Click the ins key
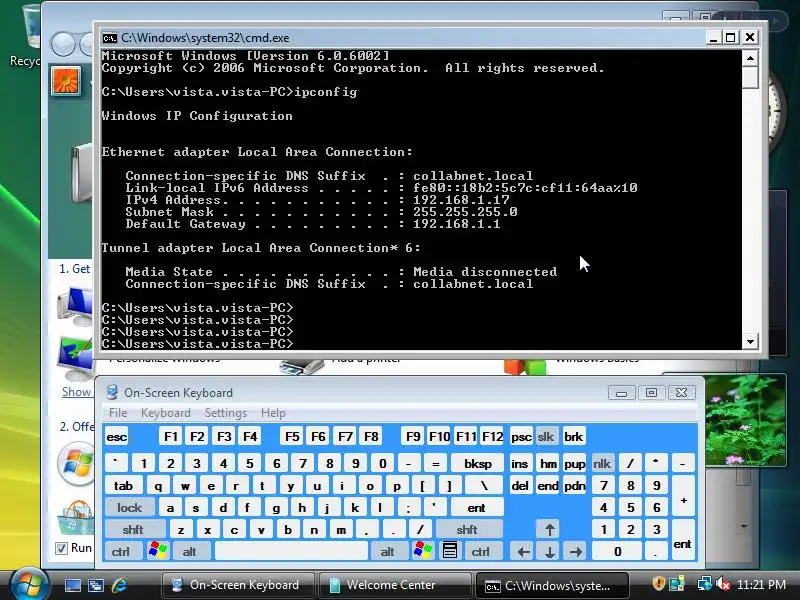The image size is (800, 600). pyautogui.click(x=519, y=463)
